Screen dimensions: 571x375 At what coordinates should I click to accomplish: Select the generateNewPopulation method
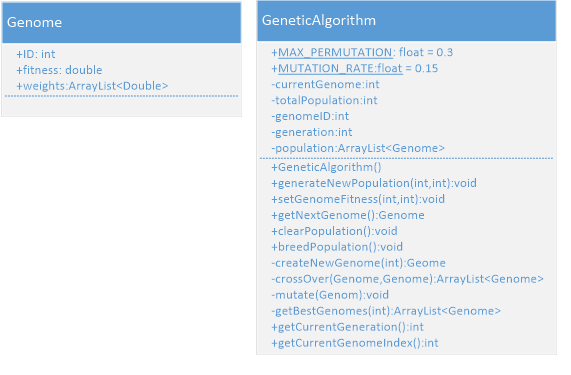374,183
